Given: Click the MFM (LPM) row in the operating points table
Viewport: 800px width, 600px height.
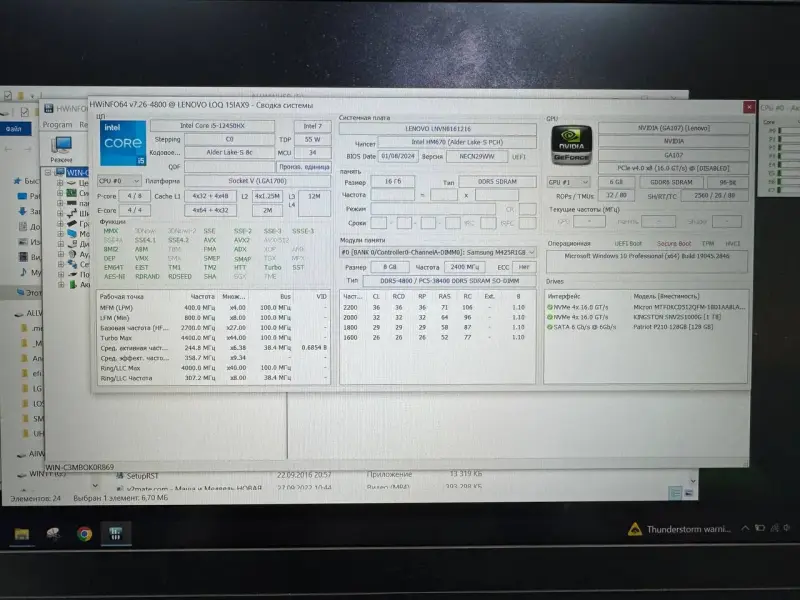Looking at the screenshot, I should tap(213, 308).
